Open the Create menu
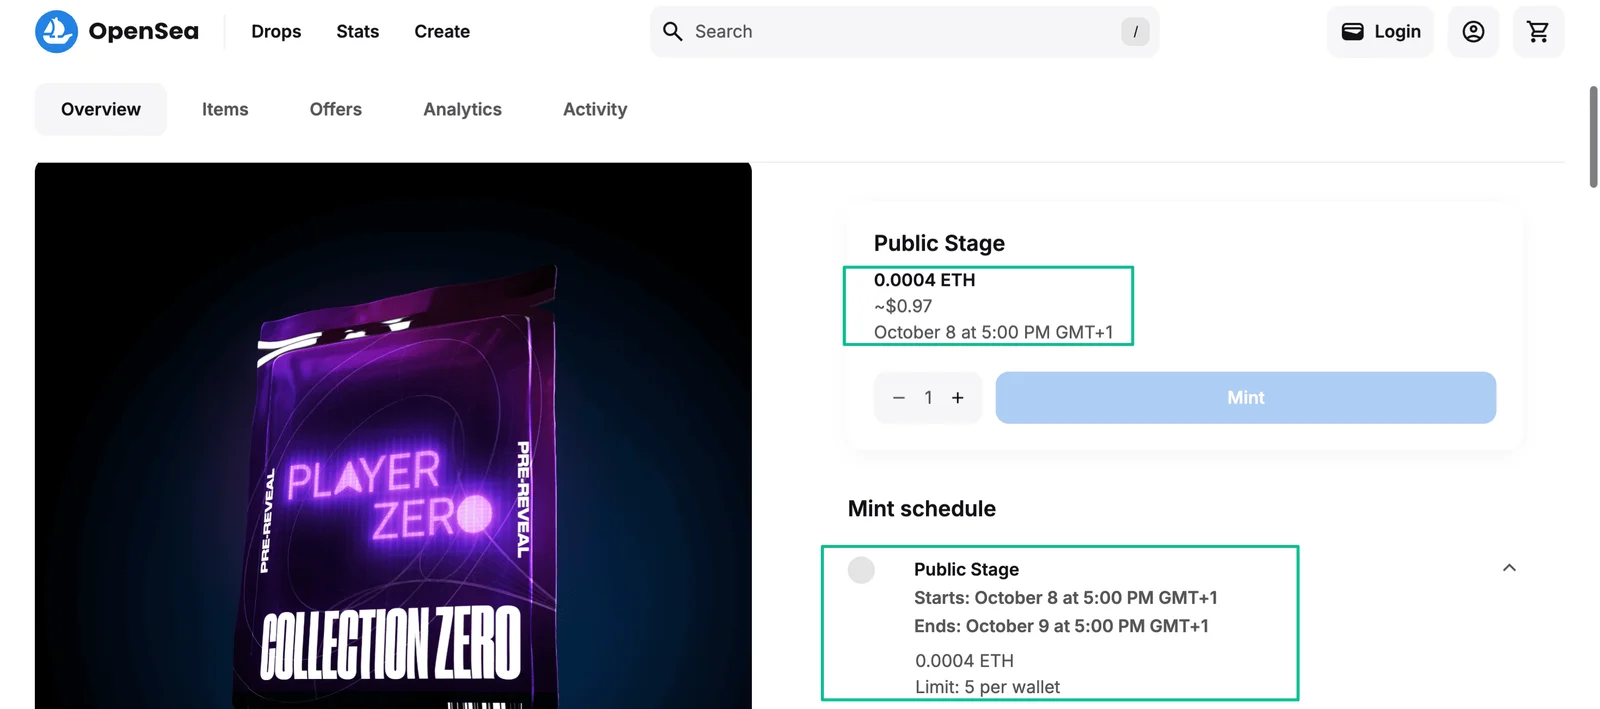This screenshot has width=1600, height=709. tap(442, 32)
